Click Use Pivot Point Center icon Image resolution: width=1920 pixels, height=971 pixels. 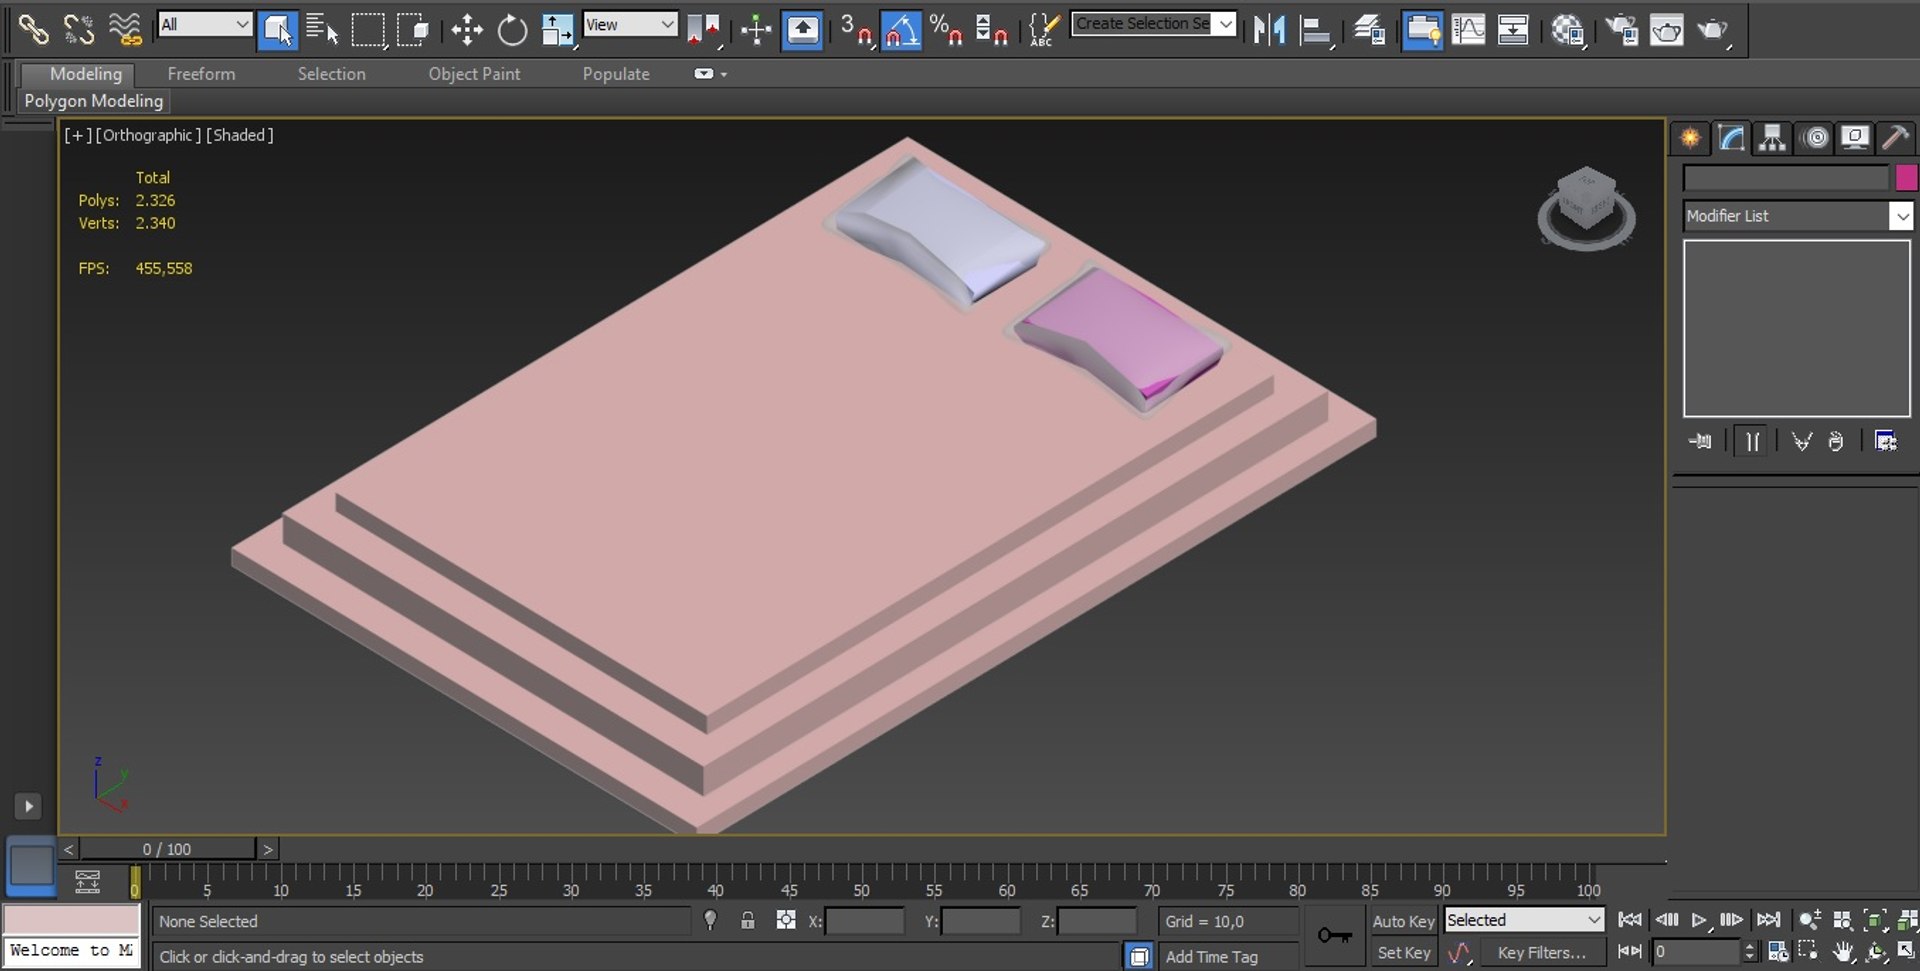[704, 29]
